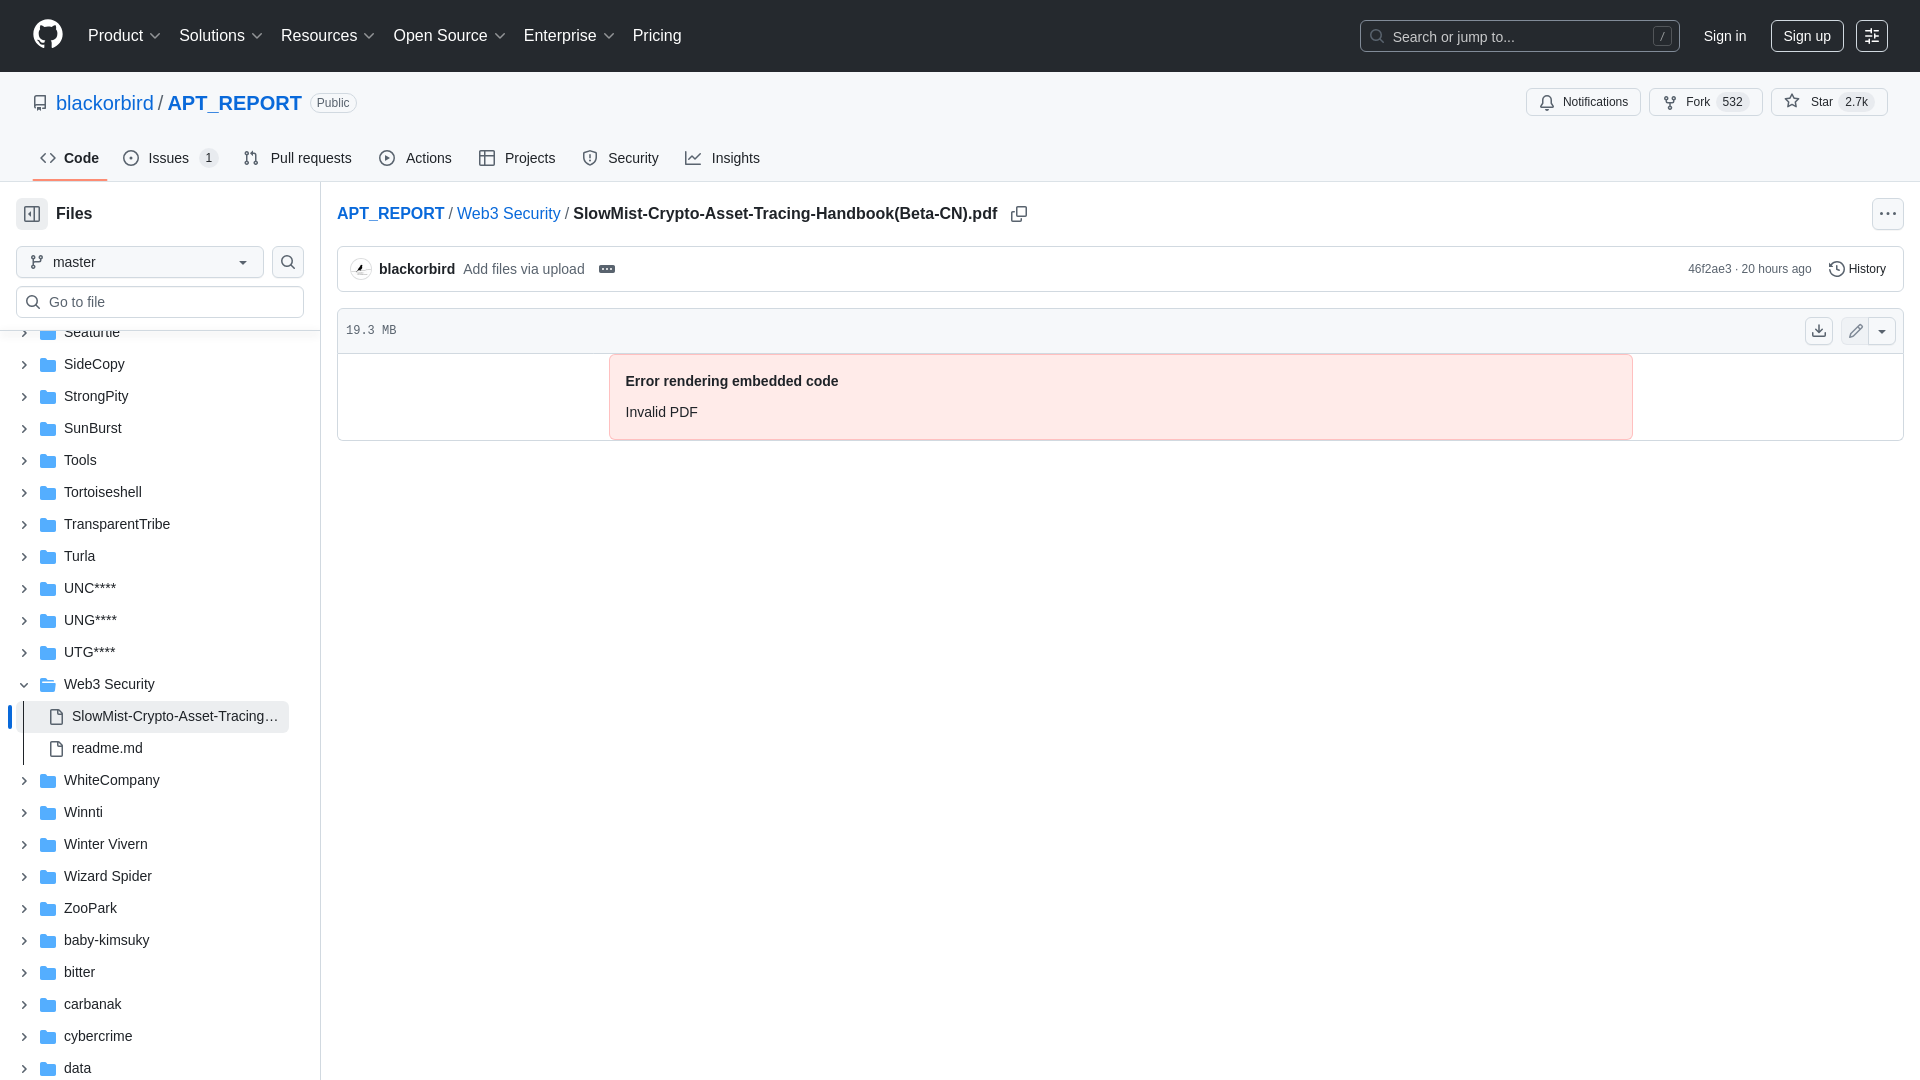Open the Add files via upload commit
The height and width of the screenshot is (1080, 1920).
pos(524,269)
